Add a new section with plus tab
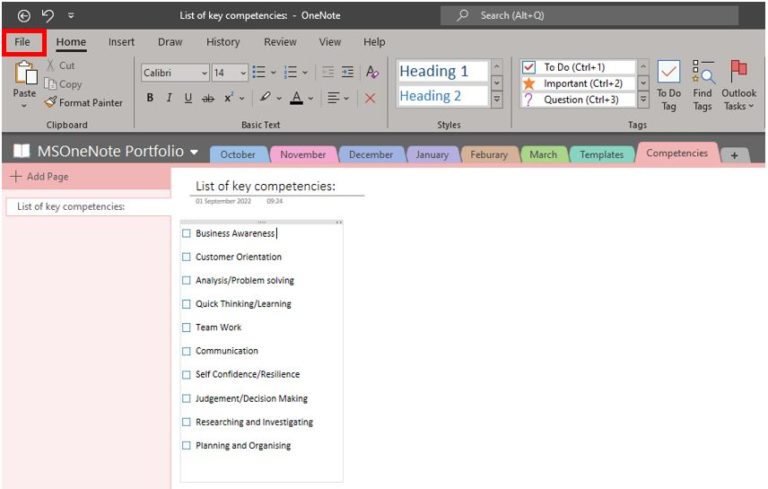This screenshot has height=489, width=768. [734, 155]
